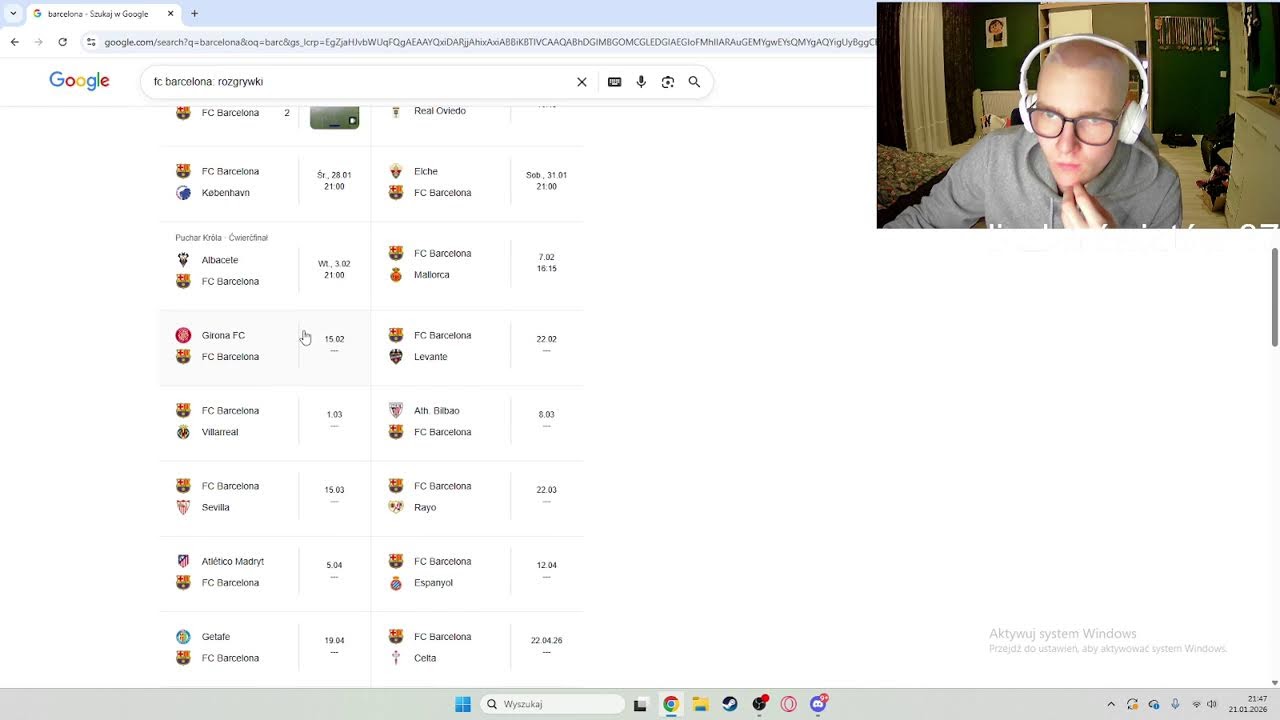Click the Mallorca team crest
Viewport: 1280px width, 720px height.
click(x=396, y=275)
